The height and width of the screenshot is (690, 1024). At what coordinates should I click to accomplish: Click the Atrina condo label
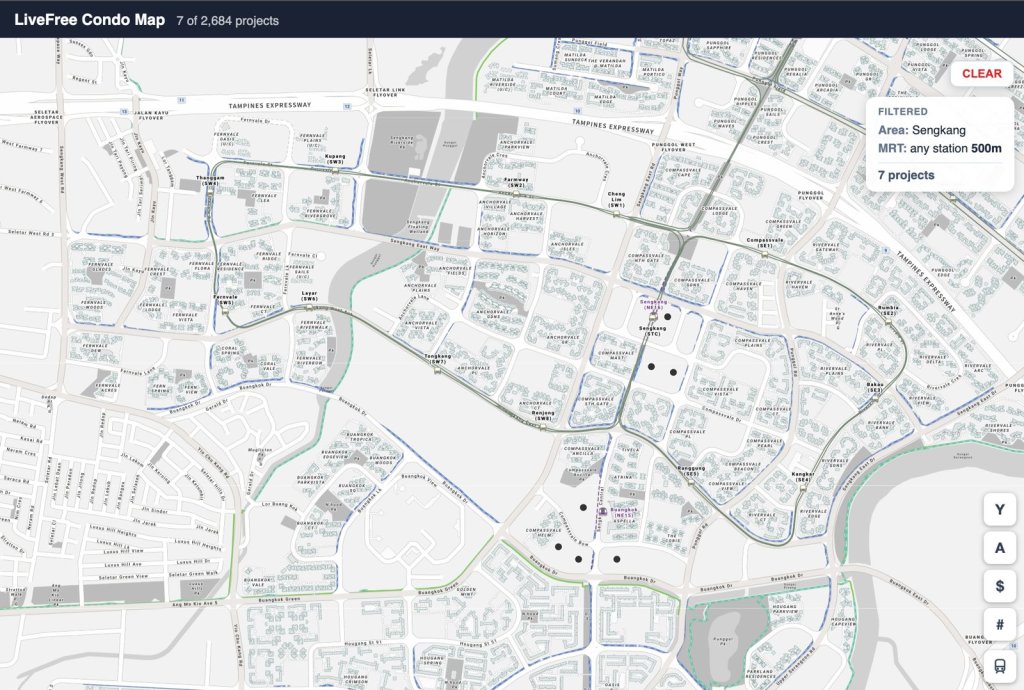pos(623,477)
